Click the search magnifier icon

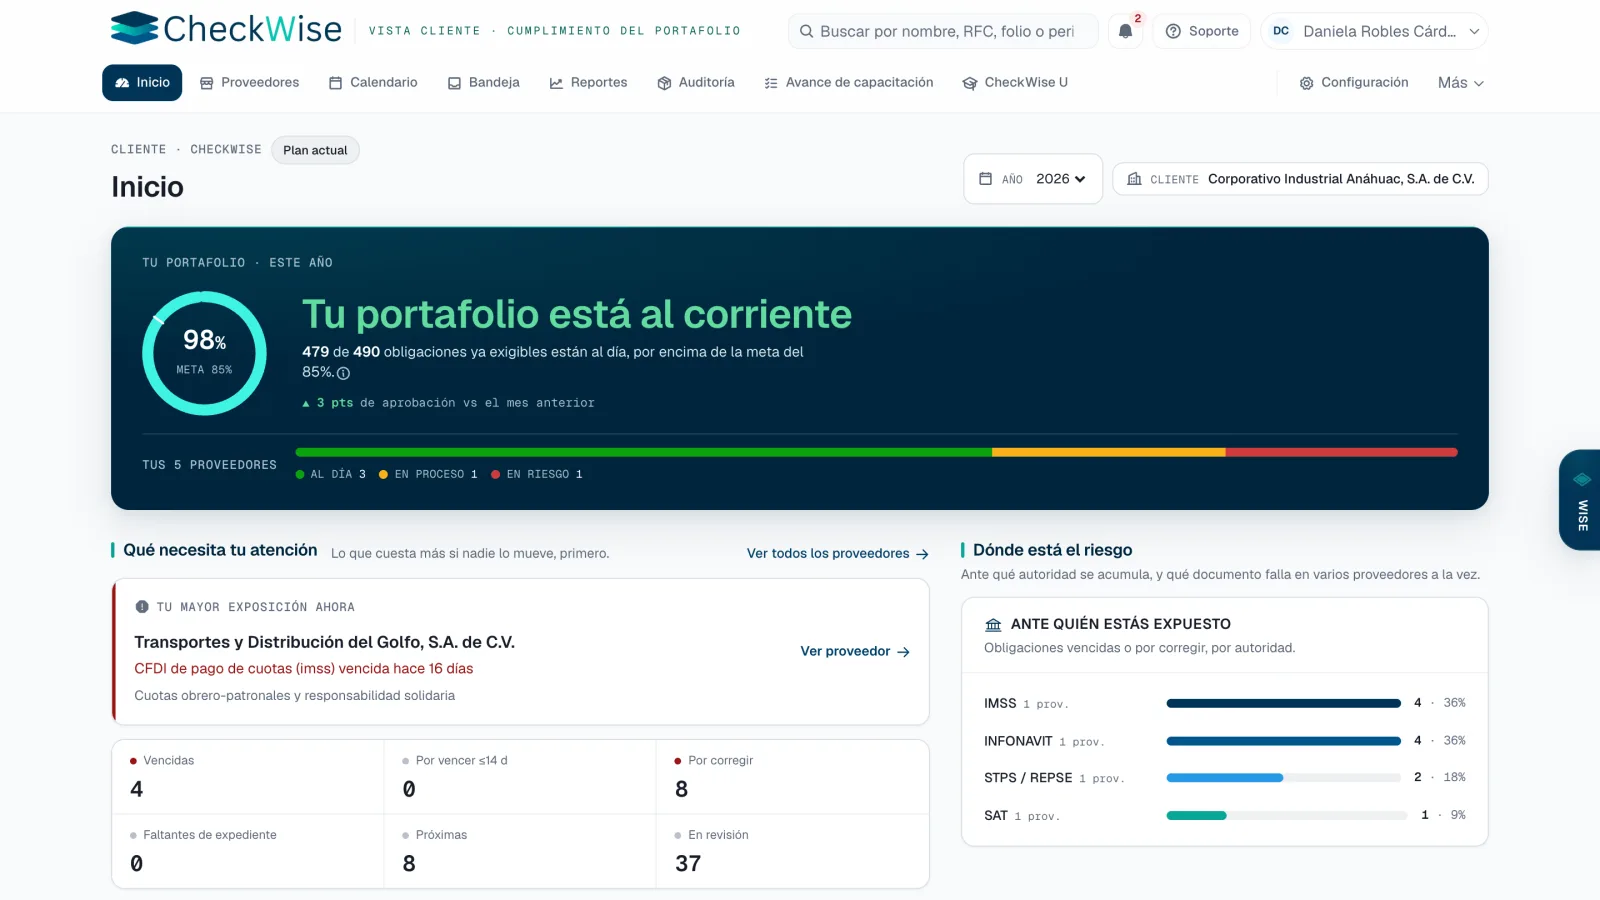point(806,31)
